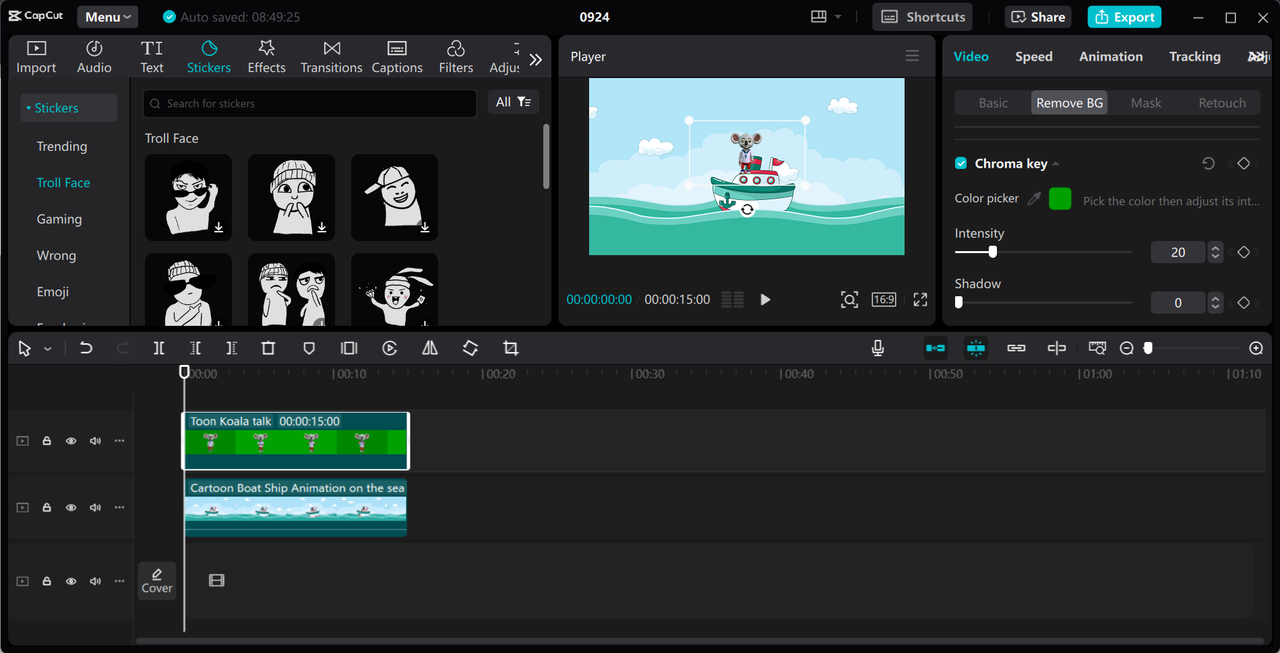Toggle the preview axis
Screen dimensions: 1280x653
(x=1057, y=348)
